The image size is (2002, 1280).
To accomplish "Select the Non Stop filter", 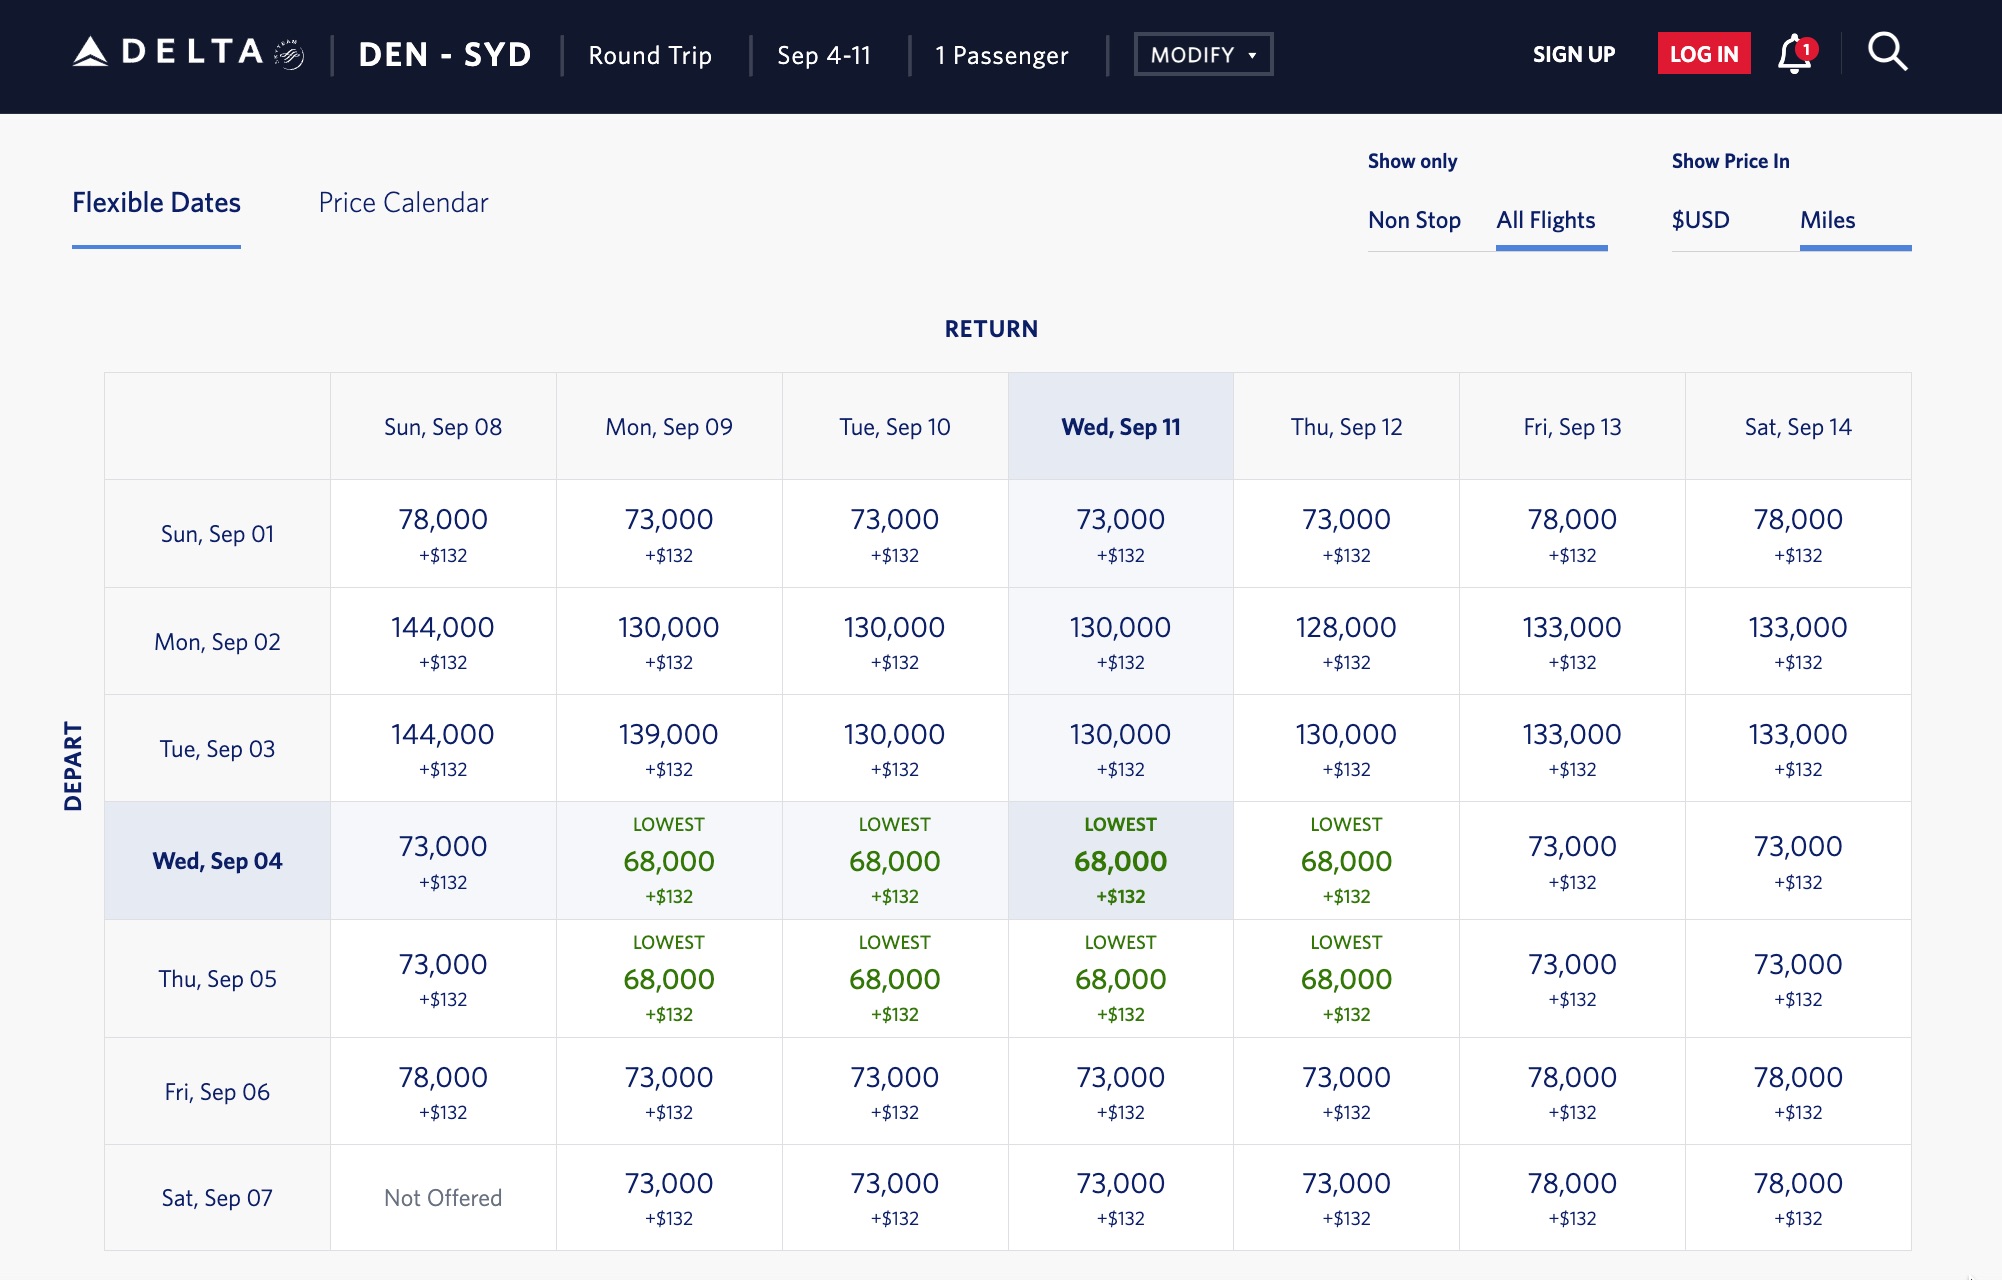I will 1414,220.
